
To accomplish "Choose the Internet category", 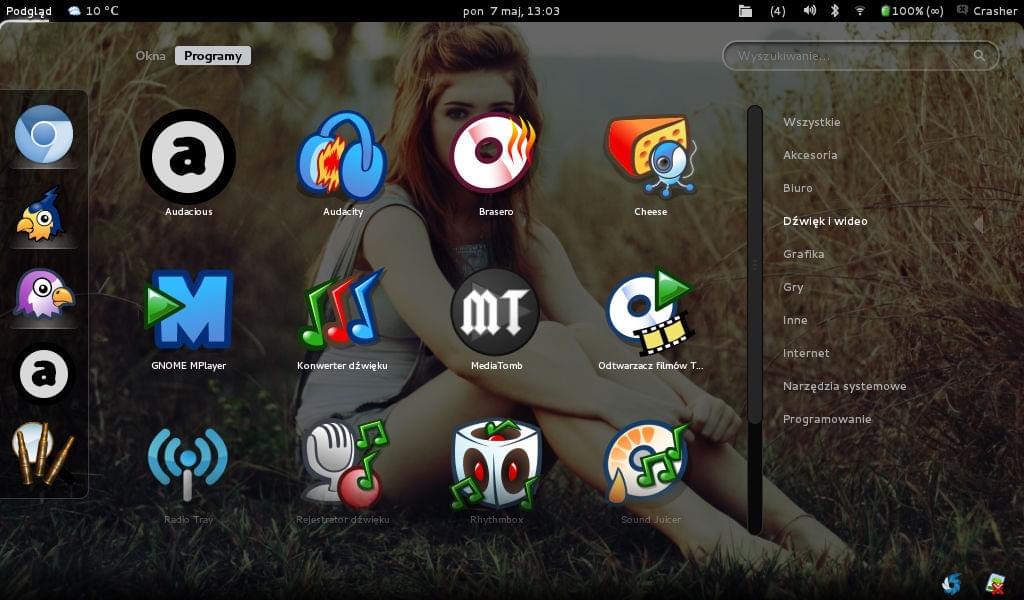I will 806,353.
